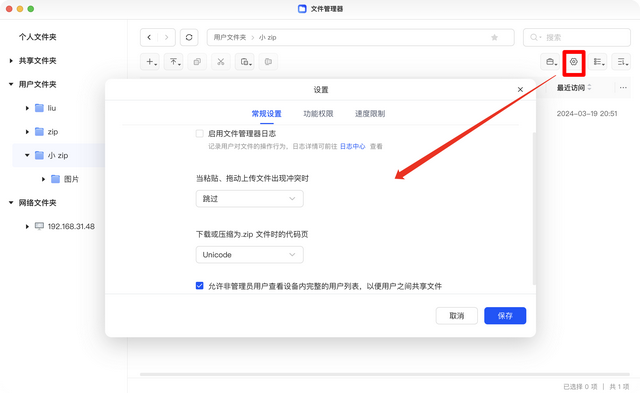Expand the liu folder arrow

pyautogui.click(x=27, y=108)
